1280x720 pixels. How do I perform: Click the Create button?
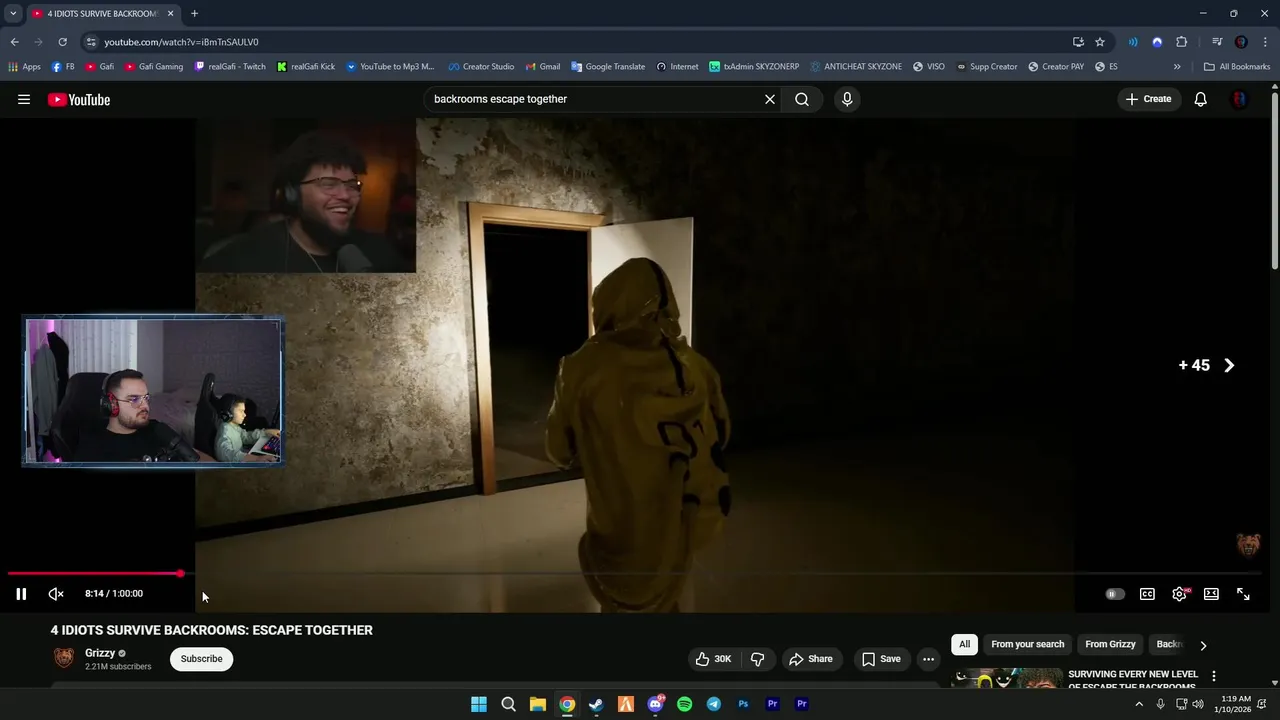click(1148, 99)
